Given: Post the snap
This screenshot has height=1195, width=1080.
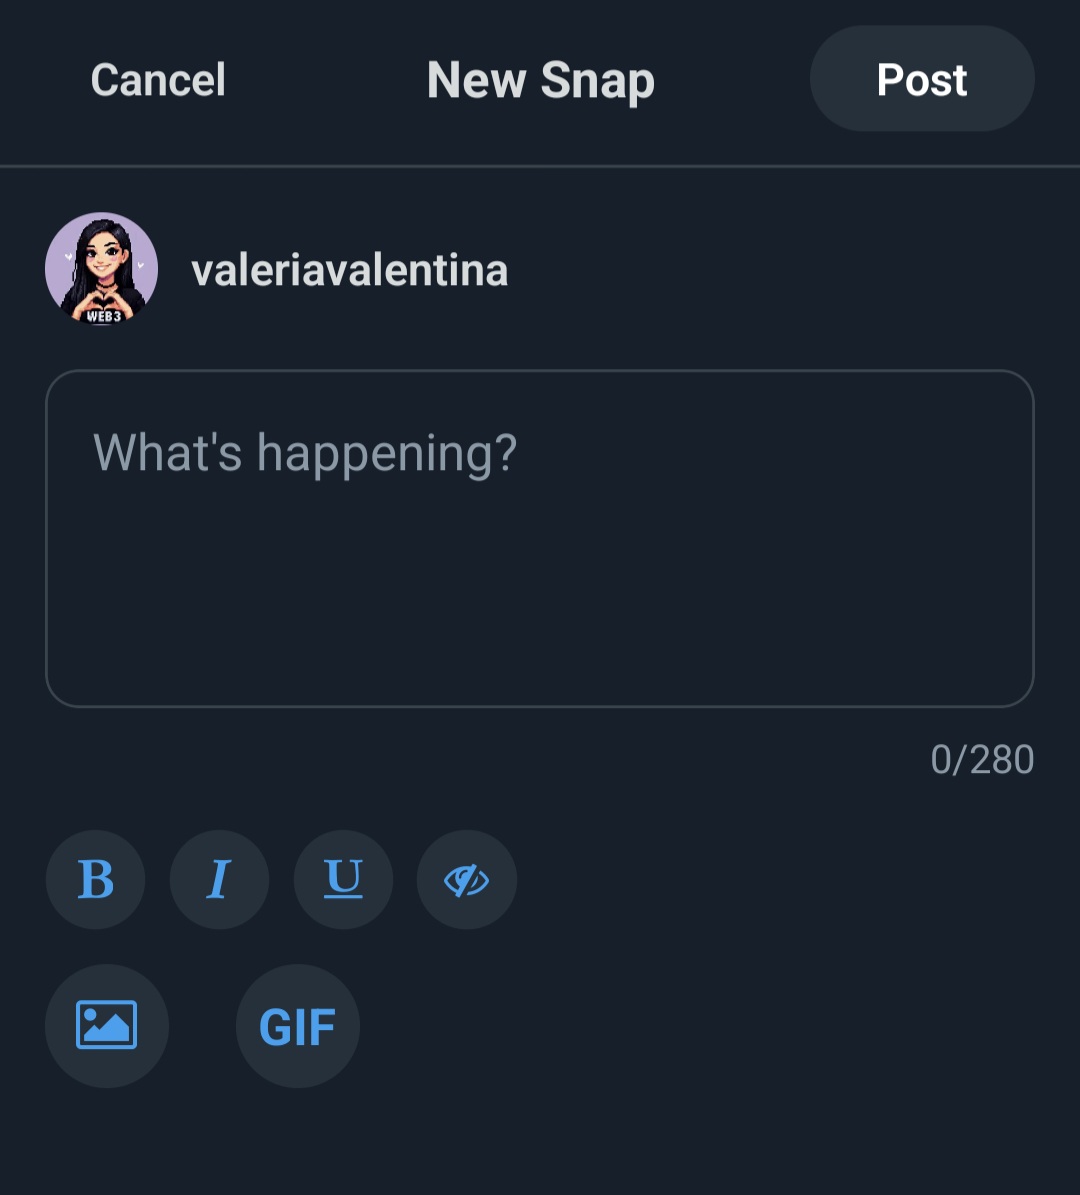Looking at the screenshot, I should click(x=921, y=80).
